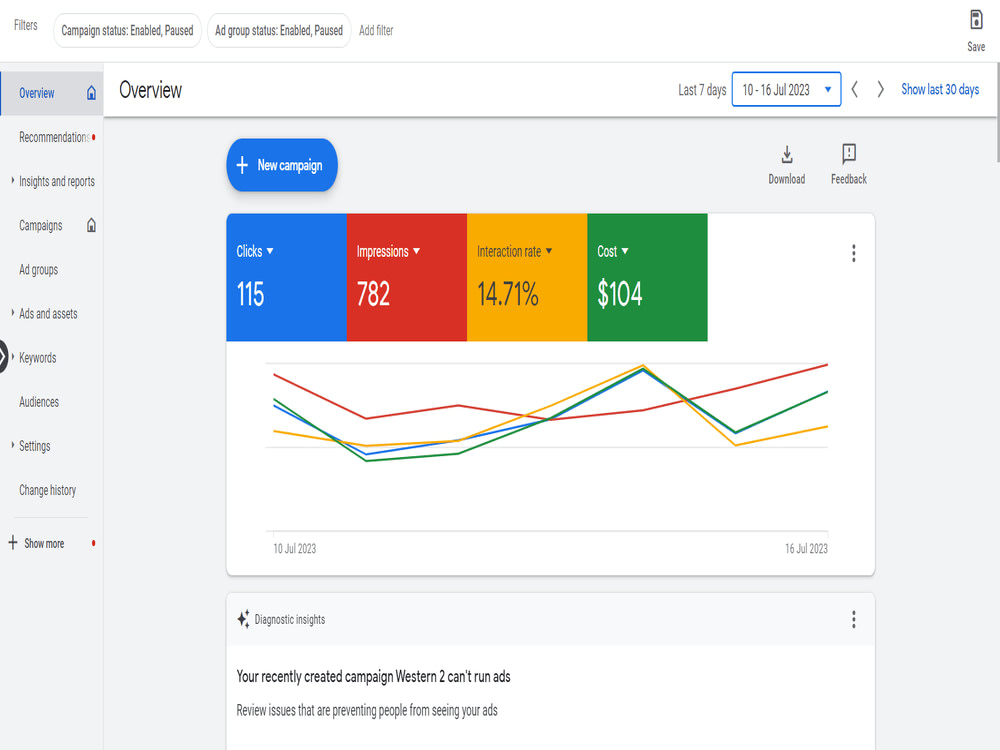The width and height of the screenshot is (1000, 750).
Task: Click the Filters label
Action: point(26,25)
